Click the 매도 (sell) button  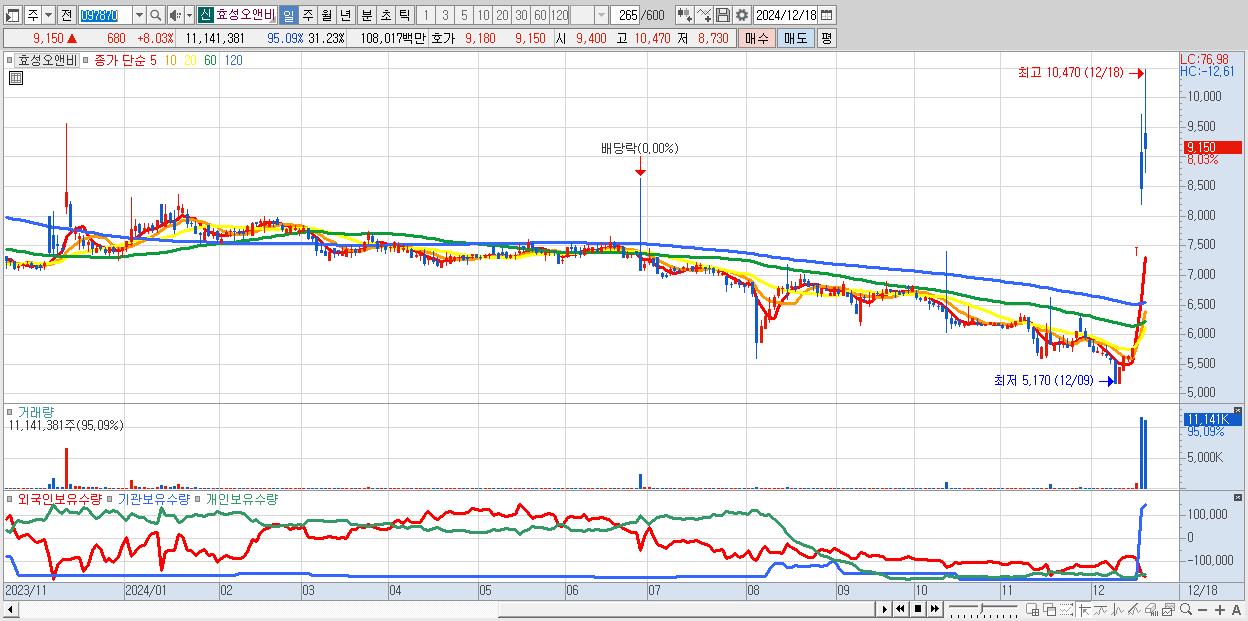tap(796, 38)
